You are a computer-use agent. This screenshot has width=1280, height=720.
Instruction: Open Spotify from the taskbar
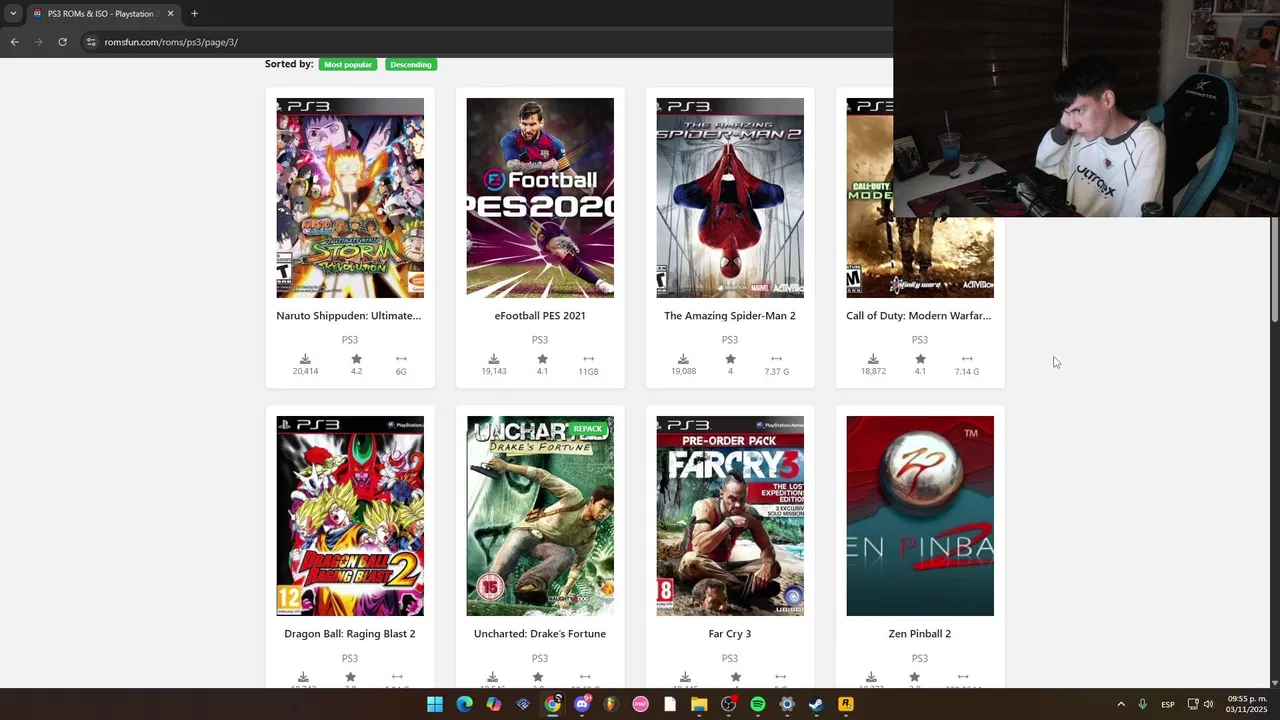(x=758, y=704)
